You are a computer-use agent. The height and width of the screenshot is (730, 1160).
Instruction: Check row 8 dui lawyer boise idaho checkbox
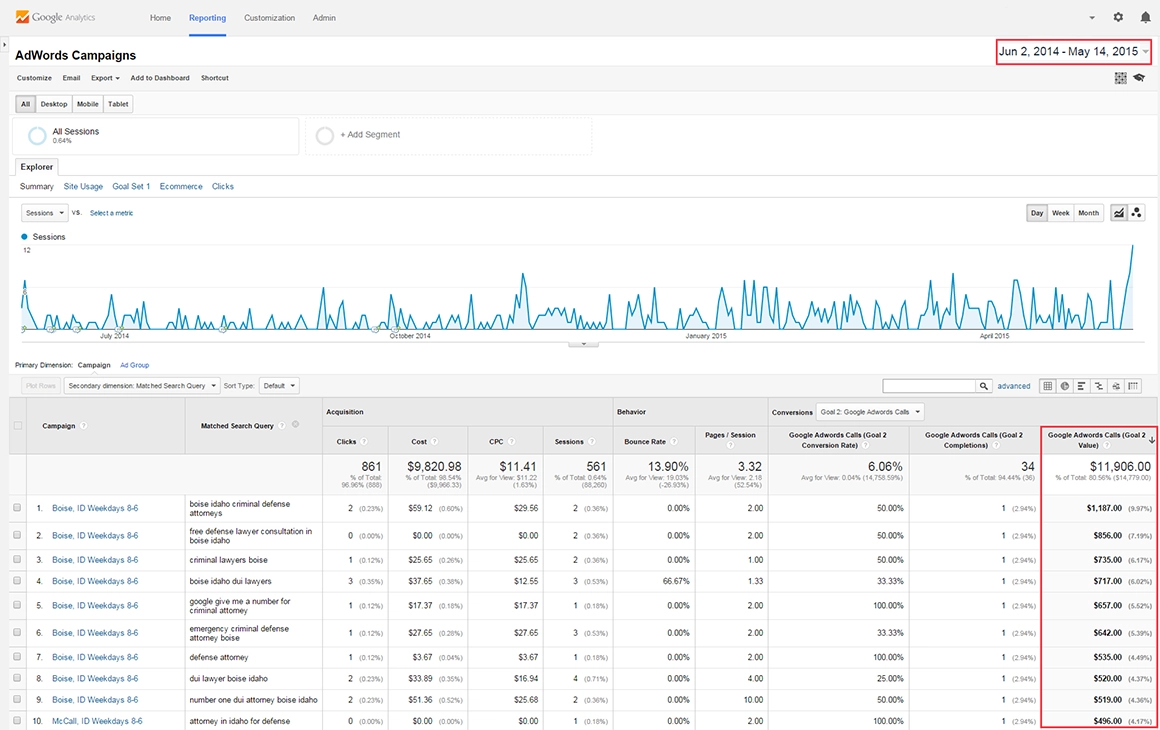coord(17,679)
